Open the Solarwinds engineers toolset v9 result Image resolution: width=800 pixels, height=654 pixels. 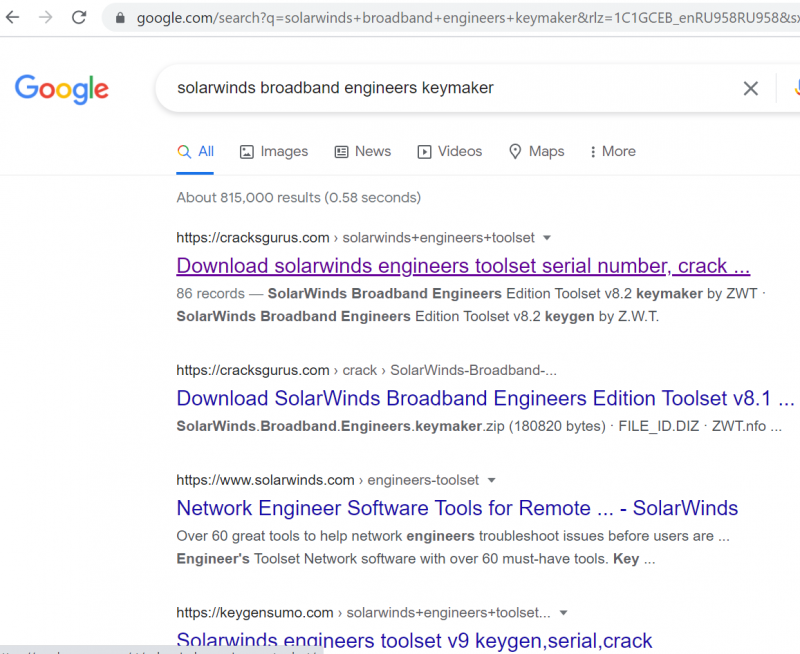point(414,640)
